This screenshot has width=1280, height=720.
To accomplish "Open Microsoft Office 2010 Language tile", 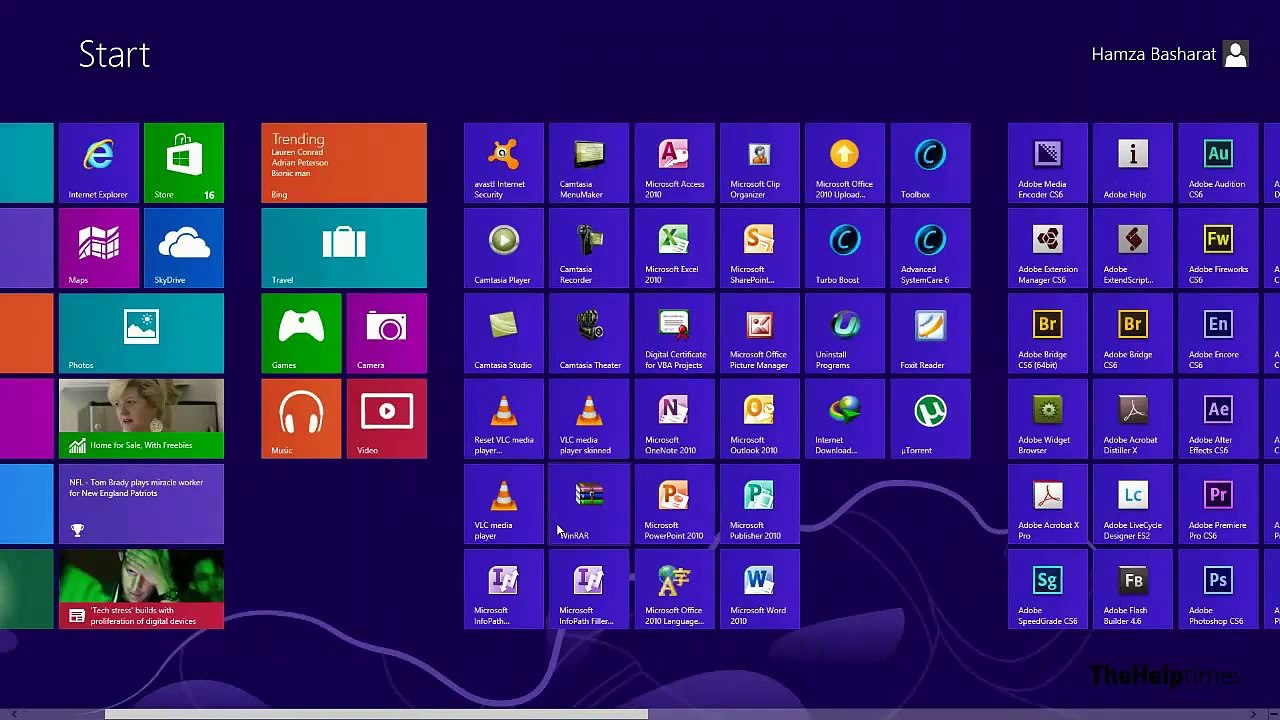I will click(674, 589).
